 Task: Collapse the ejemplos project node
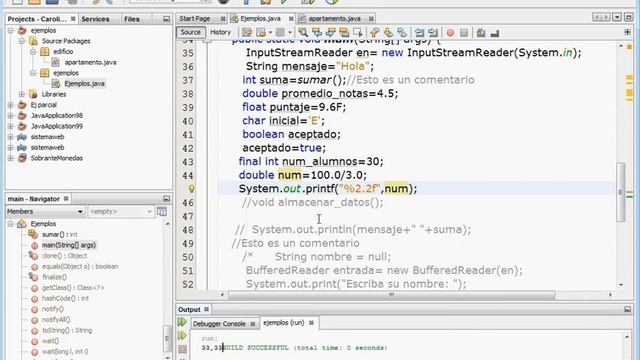11,31
